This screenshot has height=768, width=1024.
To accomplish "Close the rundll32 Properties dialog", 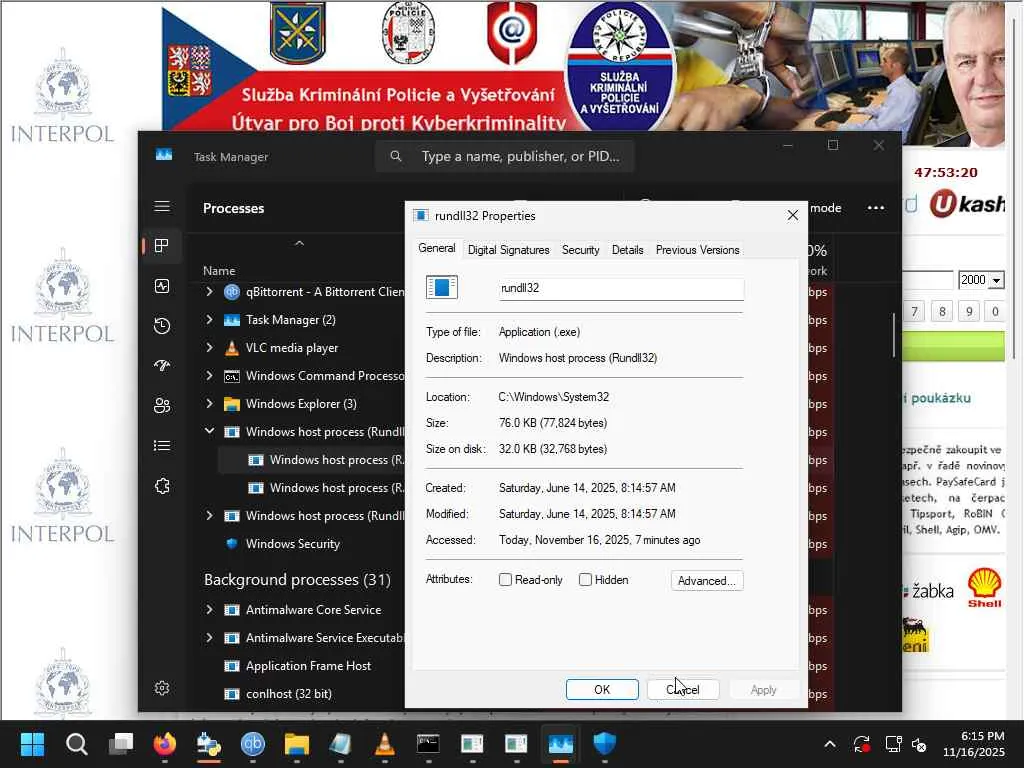I will click(793, 216).
